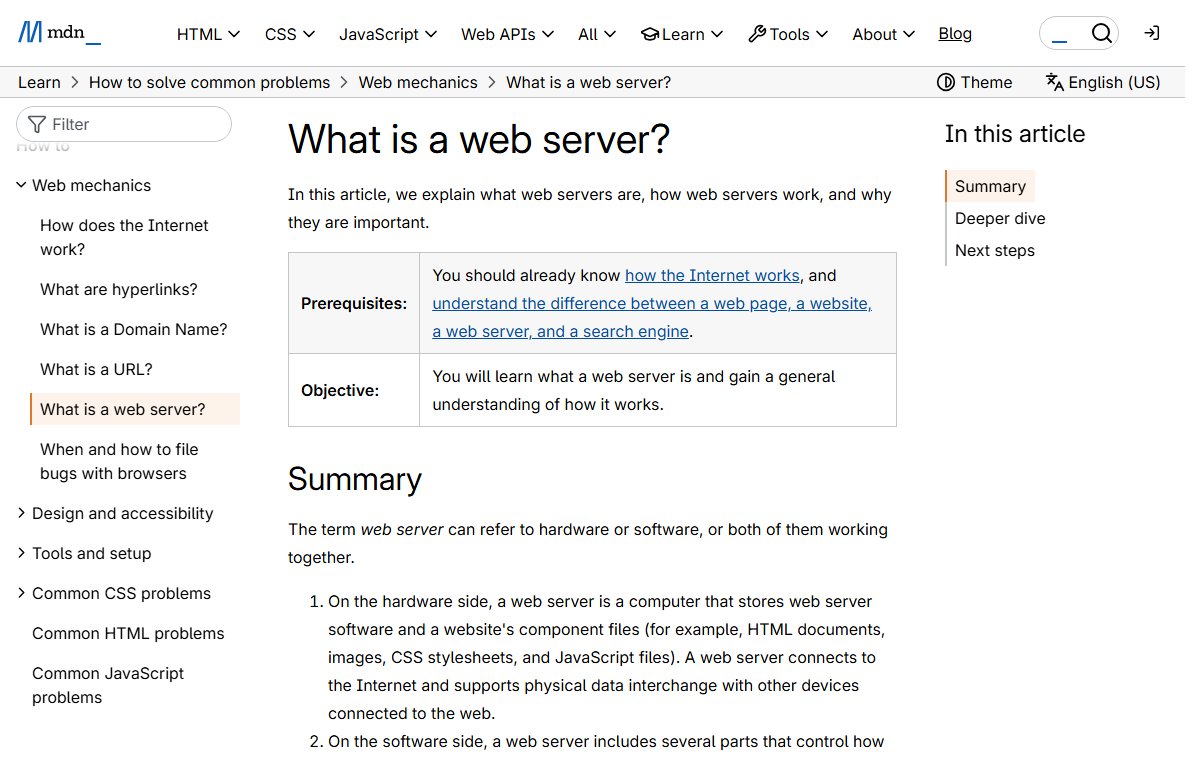Image resolution: width=1200 pixels, height=760 pixels.
Task: Open the All dropdown menu
Action: pyautogui.click(x=597, y=34)
